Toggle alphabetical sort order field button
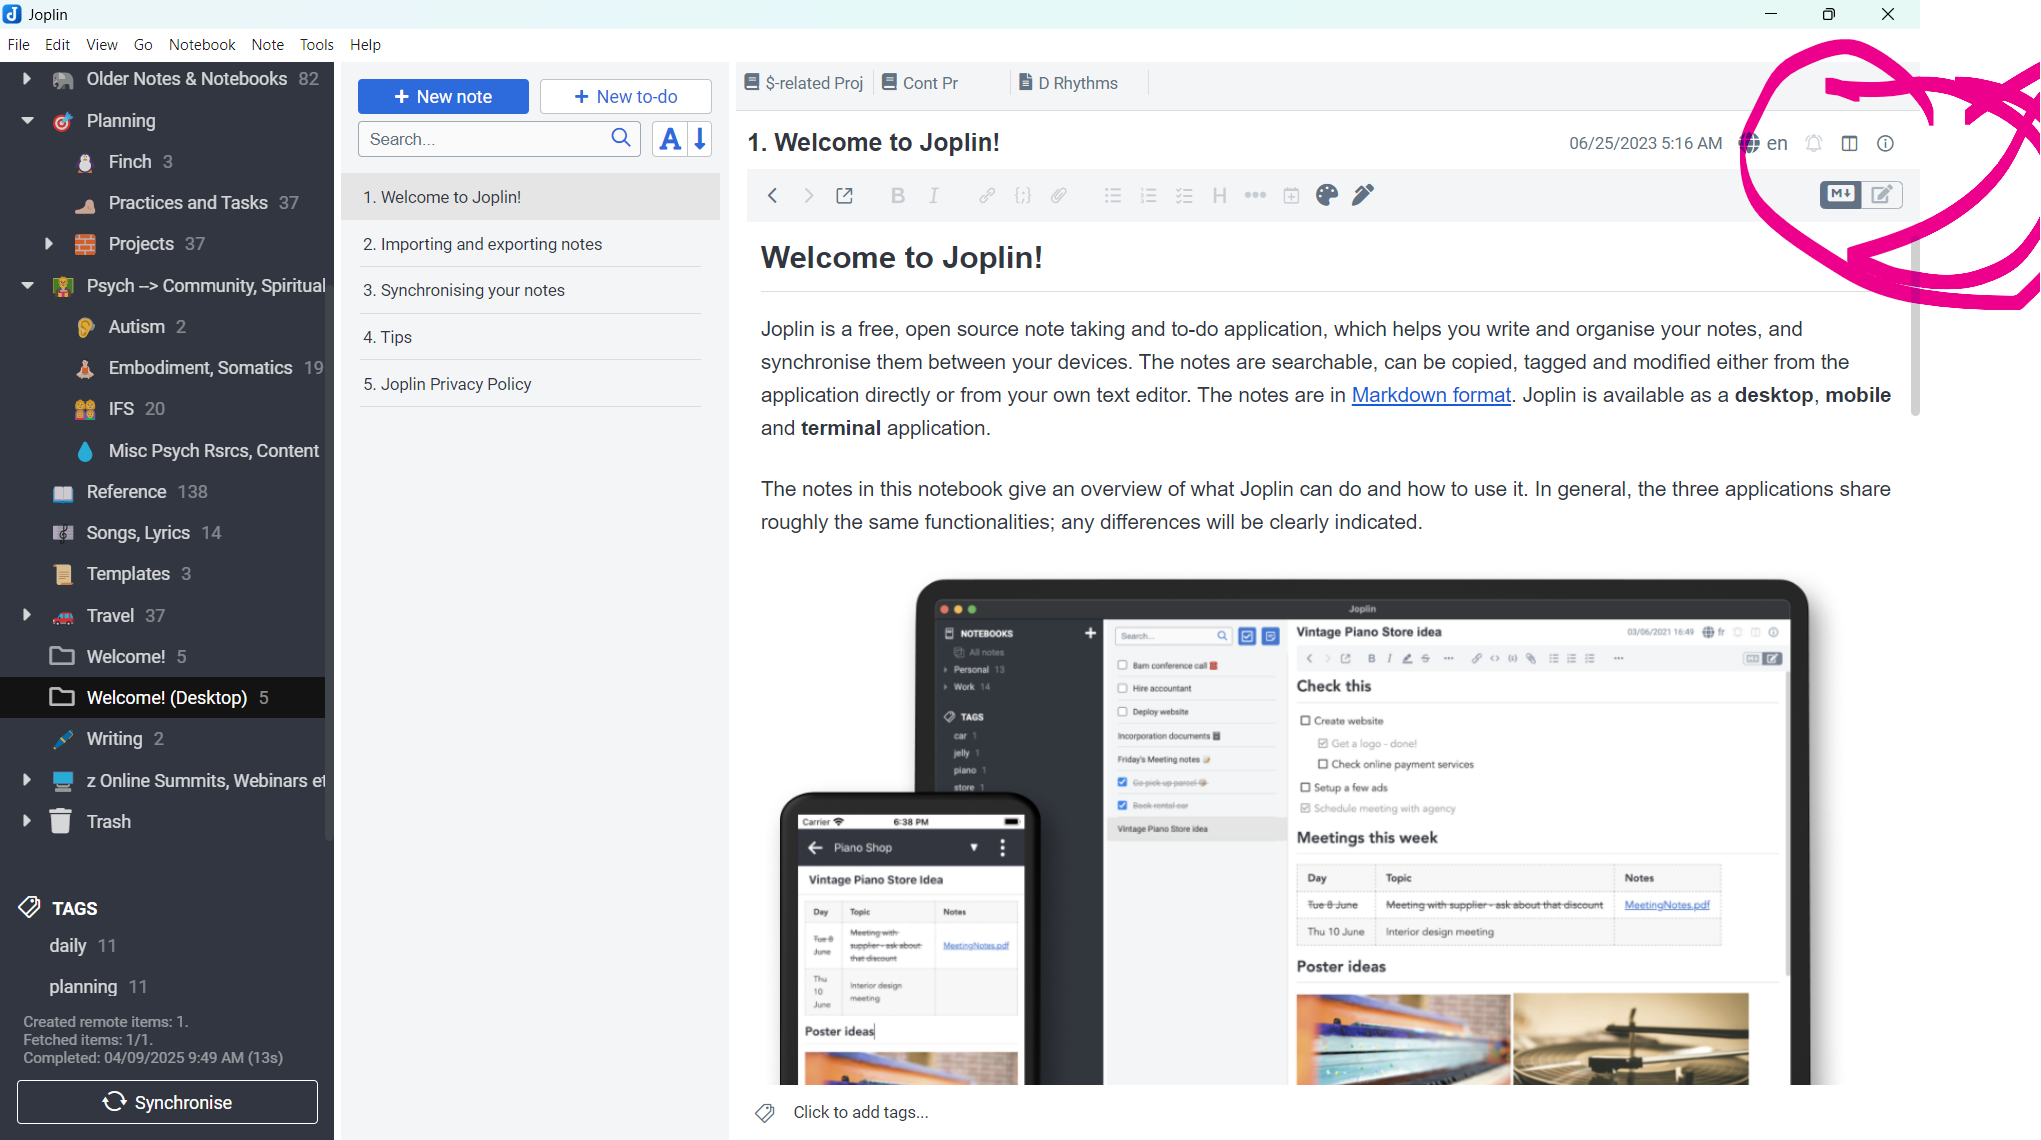 pos(669,138)
